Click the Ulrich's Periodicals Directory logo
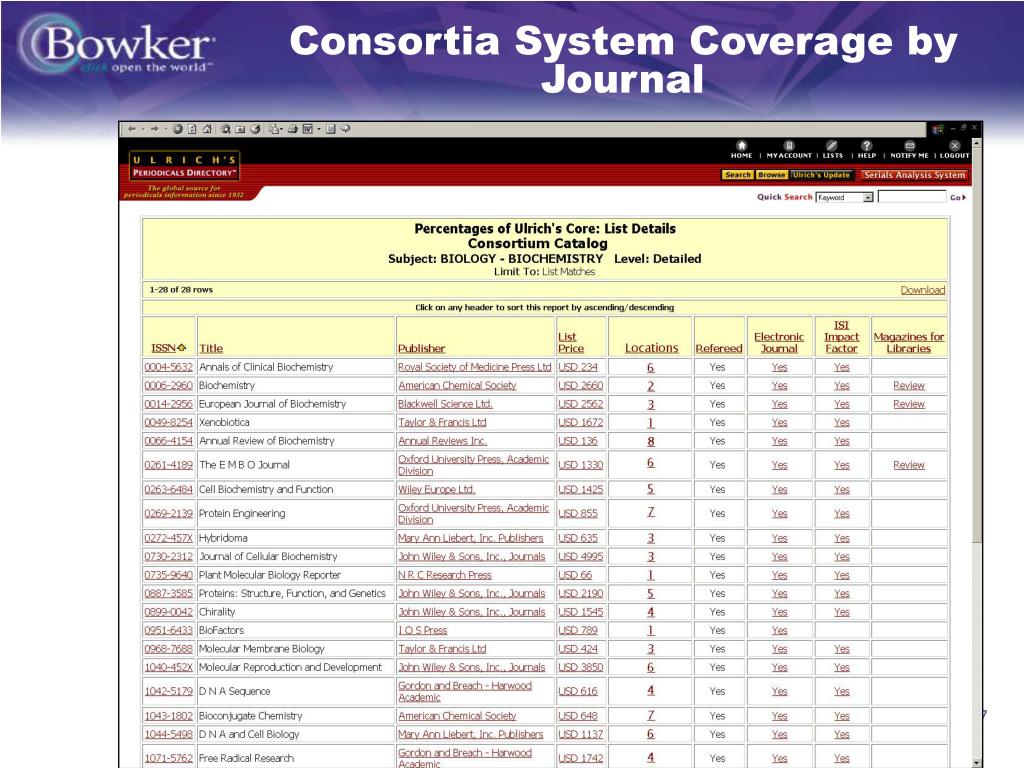The image size is (1024, 768). (184, 166)
